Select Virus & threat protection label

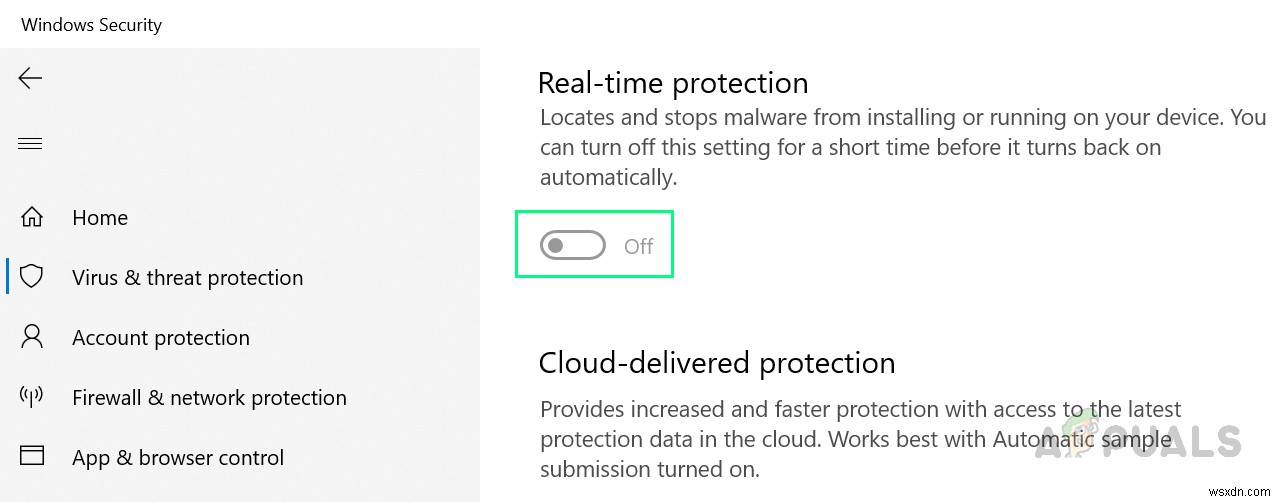[187, 278]
